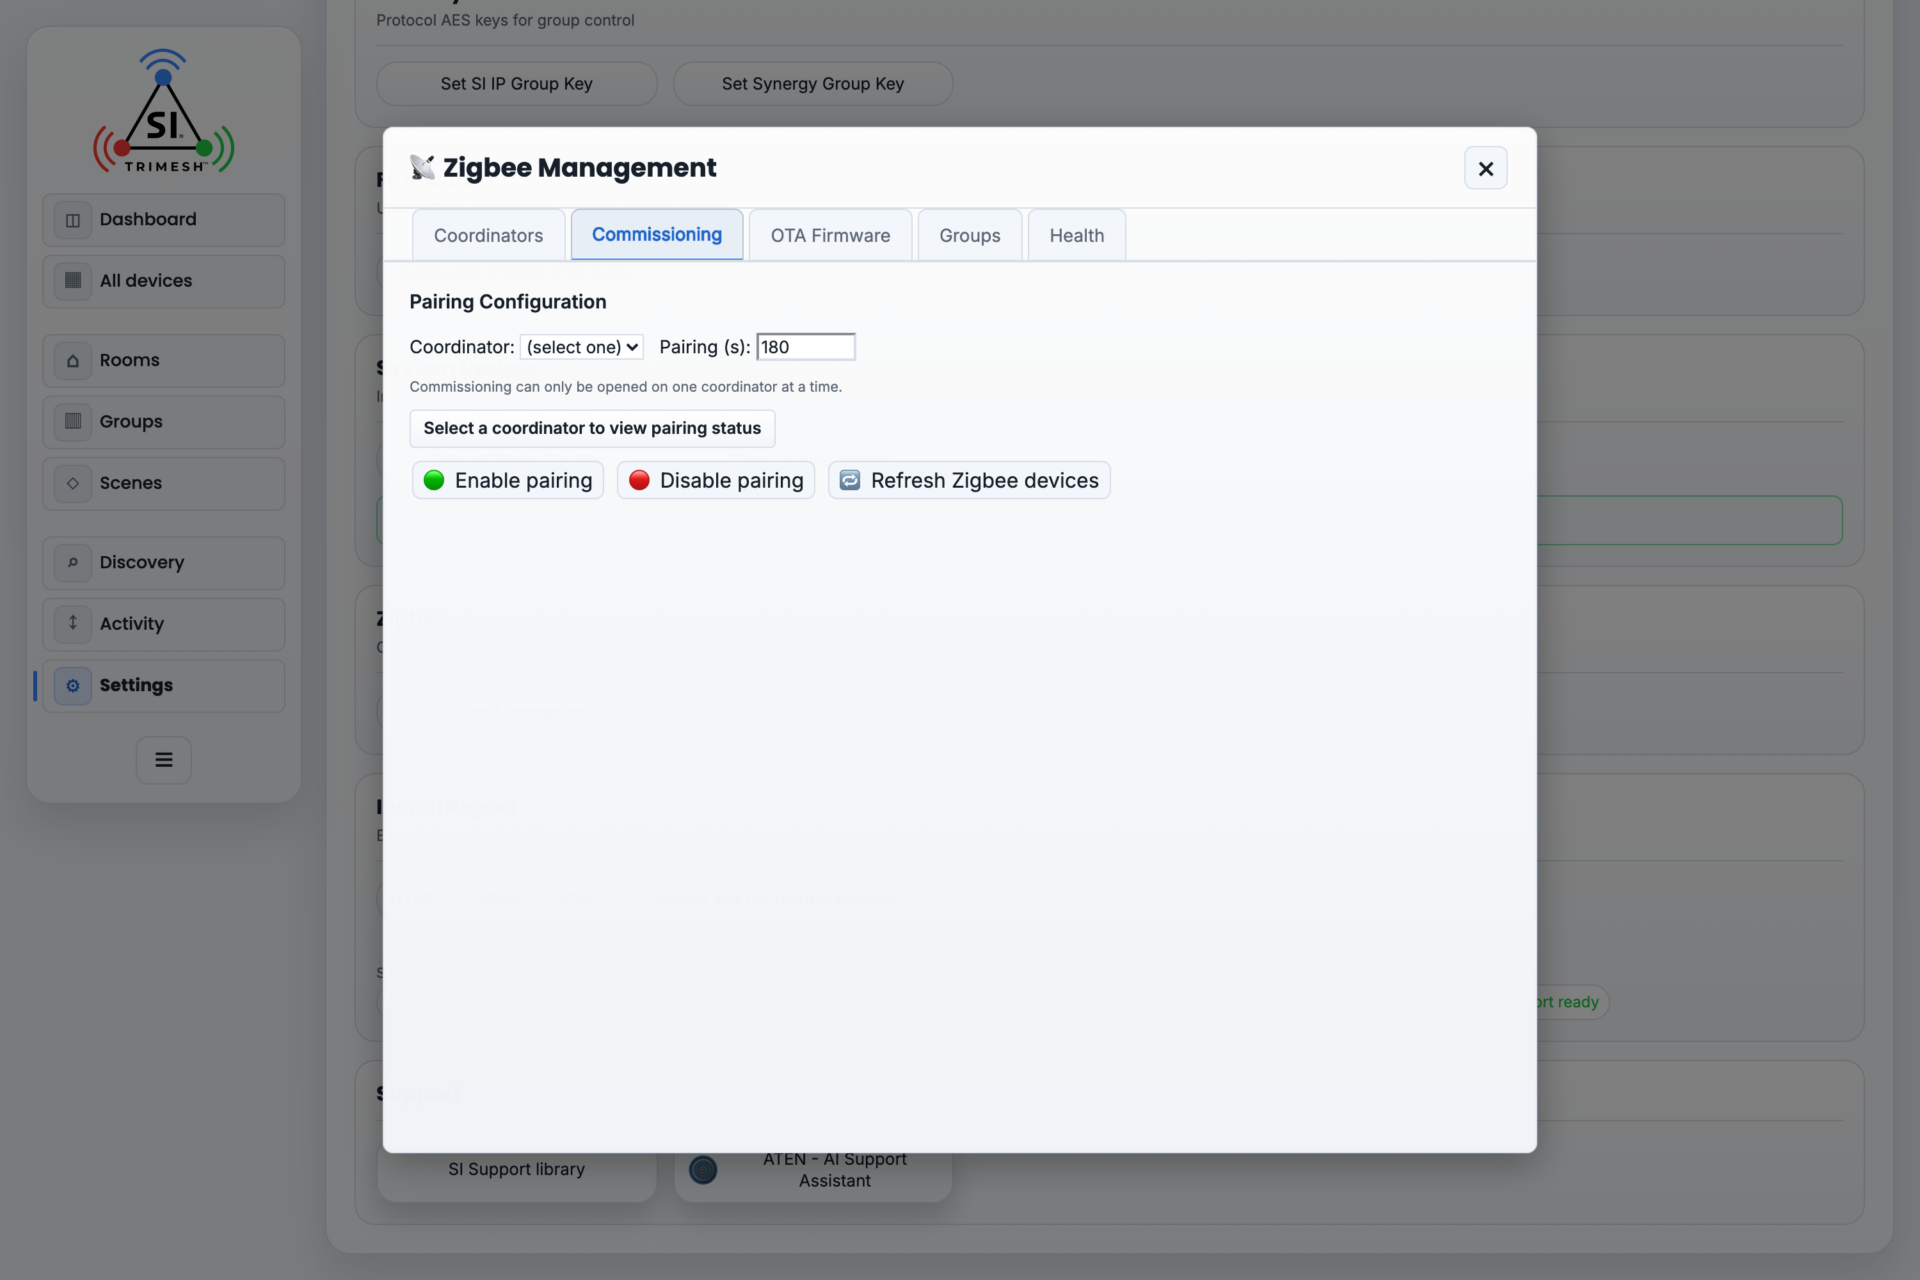Click the Zigbee Management antenna icon
The height and width of the screenshot is (1280, 1920).
[422, 168]
